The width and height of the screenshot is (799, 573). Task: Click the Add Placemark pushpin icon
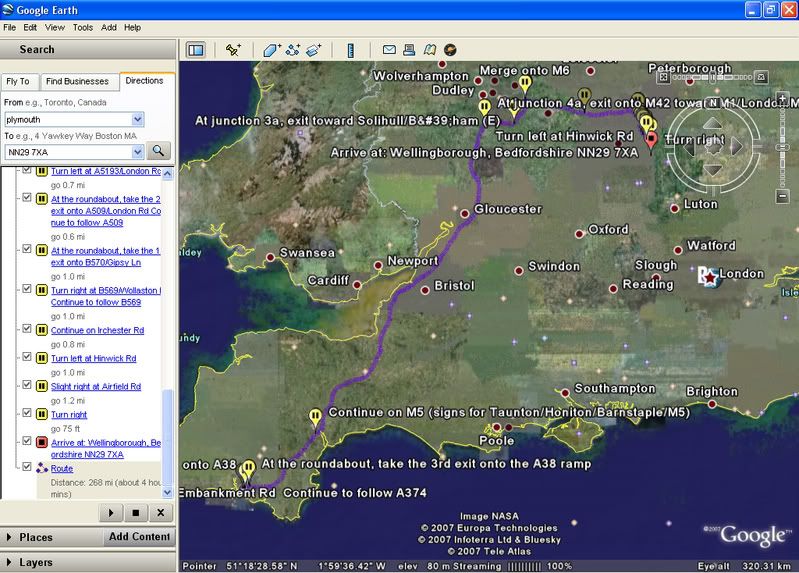(233, 50)
